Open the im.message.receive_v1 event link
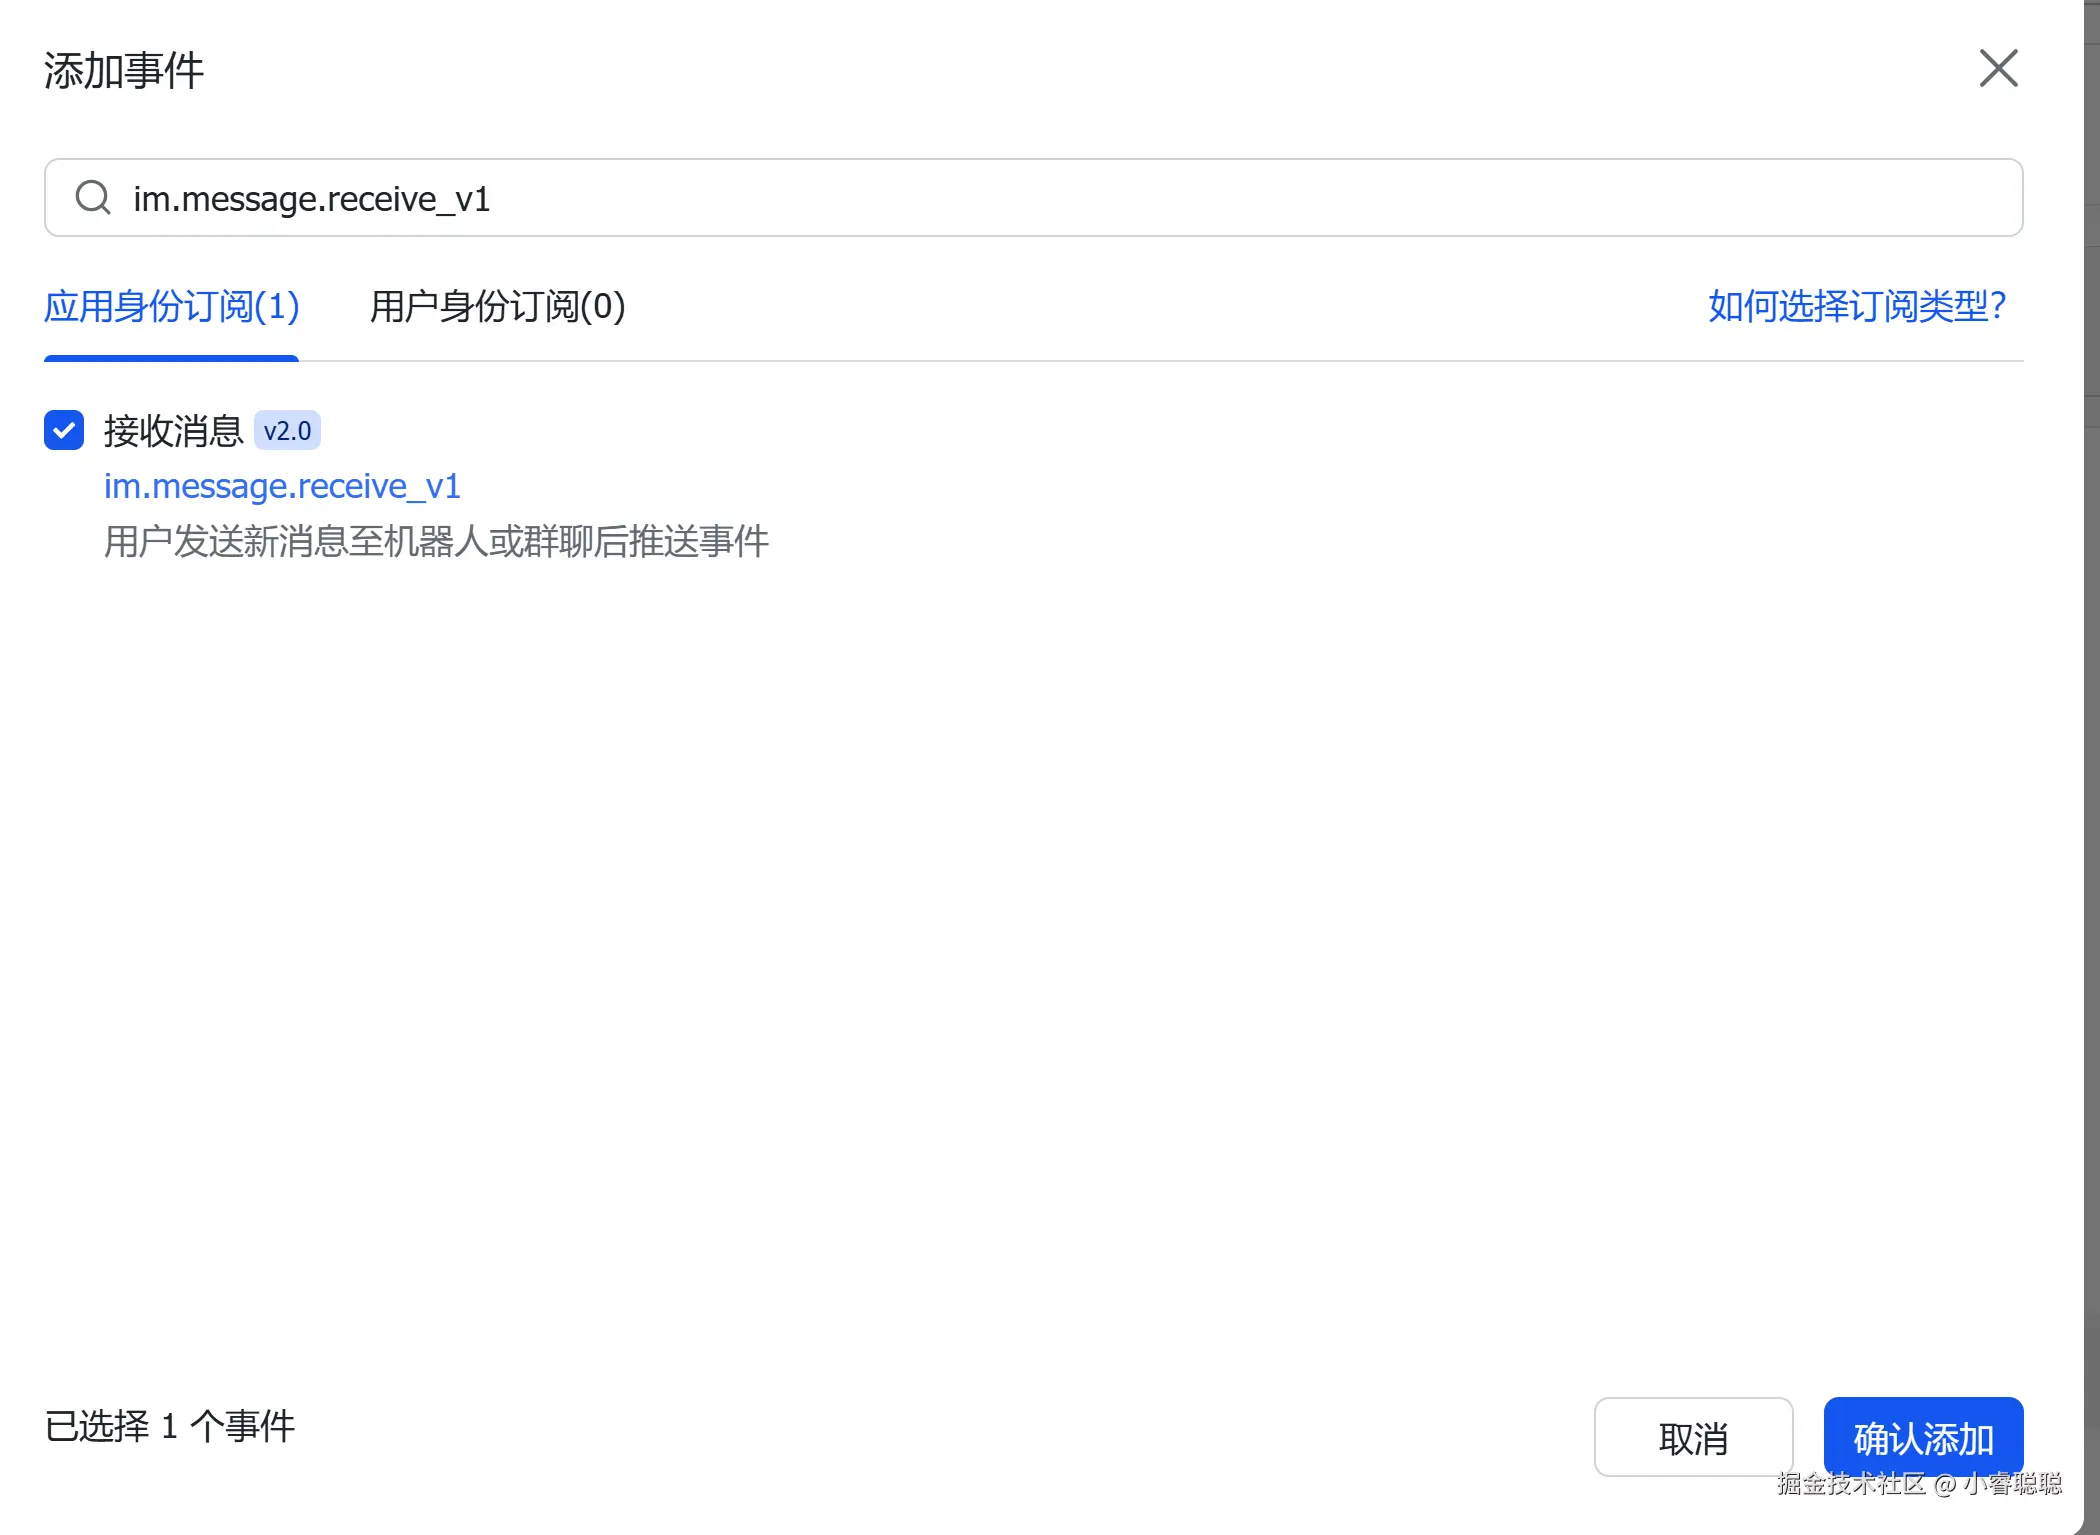The width and height of the screenshot is (2100, 1535). [282, 486]
